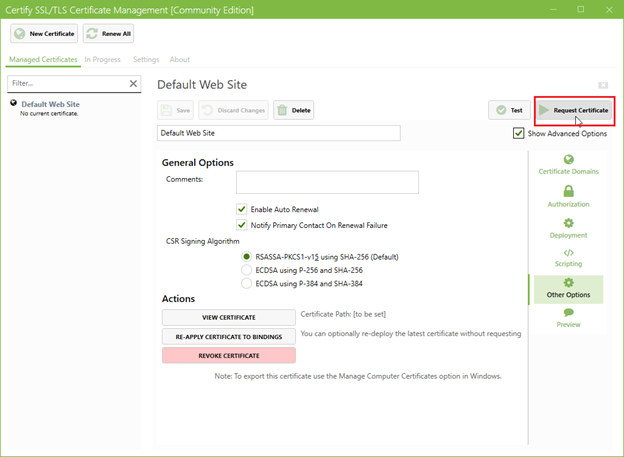Open the Settings tab
Screen dimensions: 624x457
click(146, 59)
